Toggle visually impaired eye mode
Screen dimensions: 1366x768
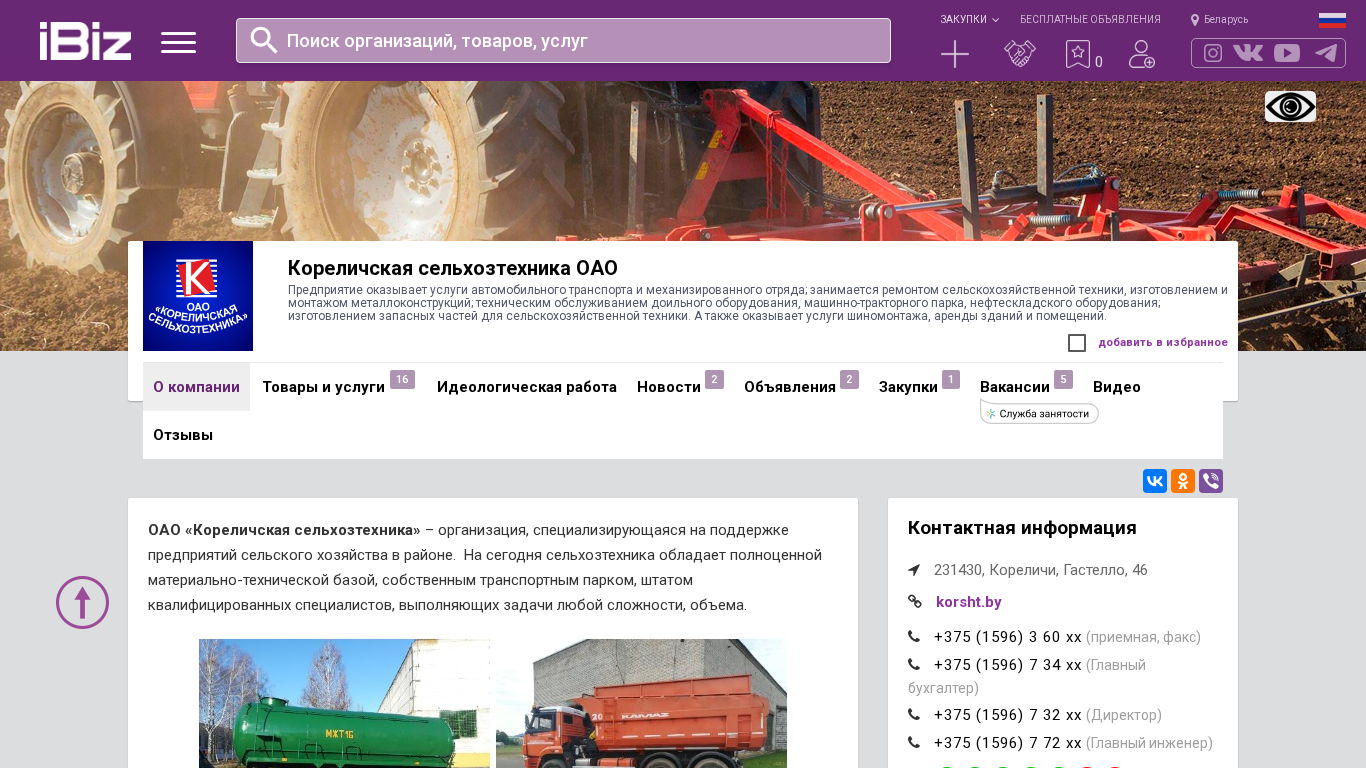(x=1290, y=106)
